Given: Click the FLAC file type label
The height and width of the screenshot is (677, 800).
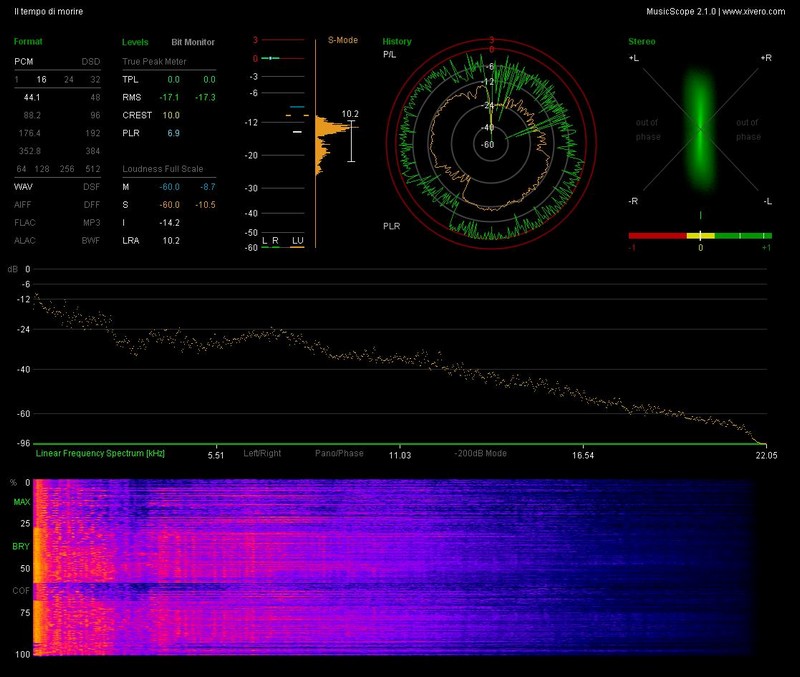Looking at the screenshot, I should pyautogui.click(x=25, y=222).
